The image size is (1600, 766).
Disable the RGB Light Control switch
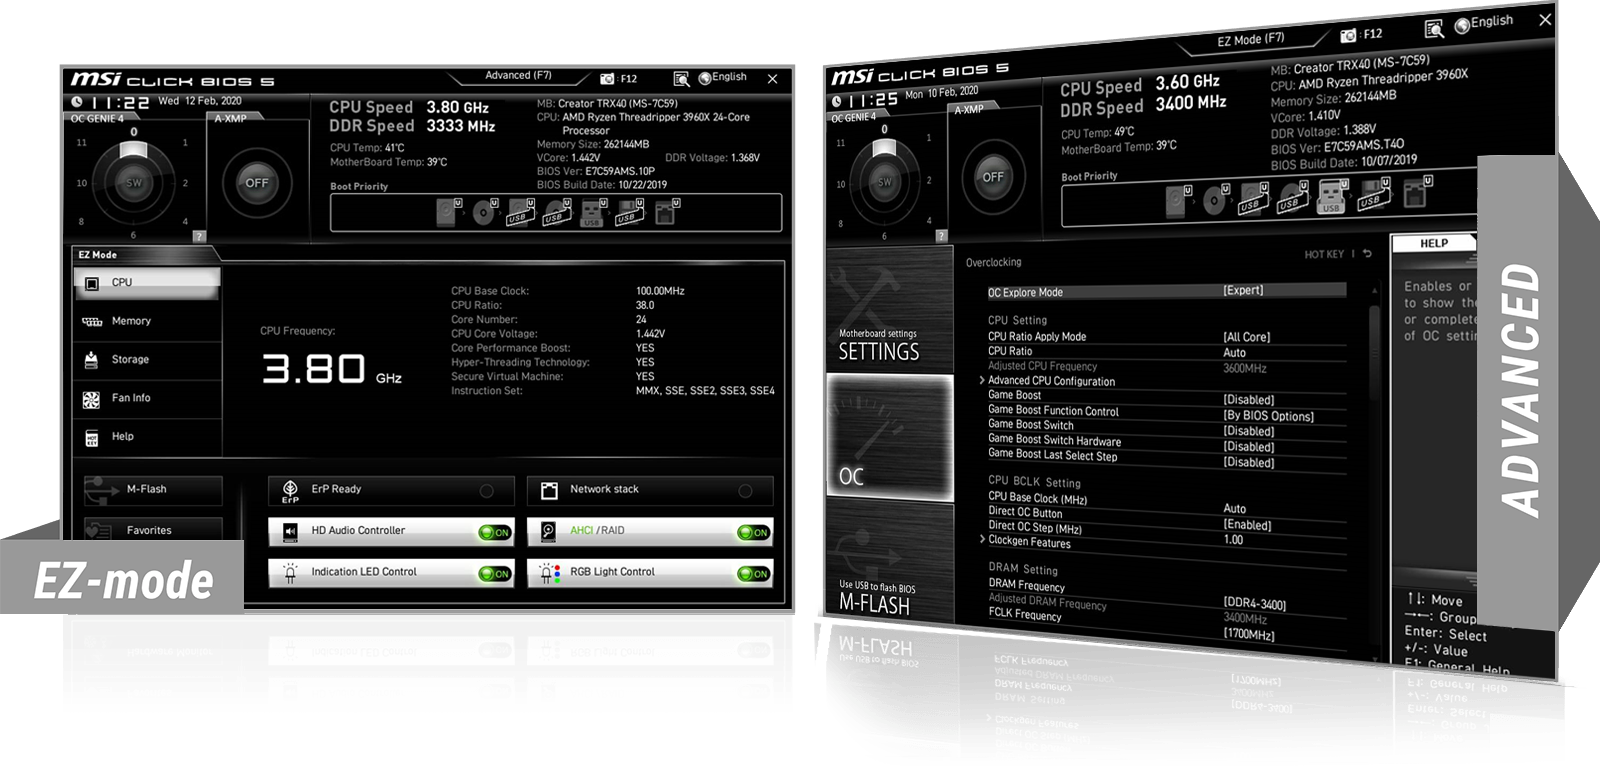pos(753,573)
